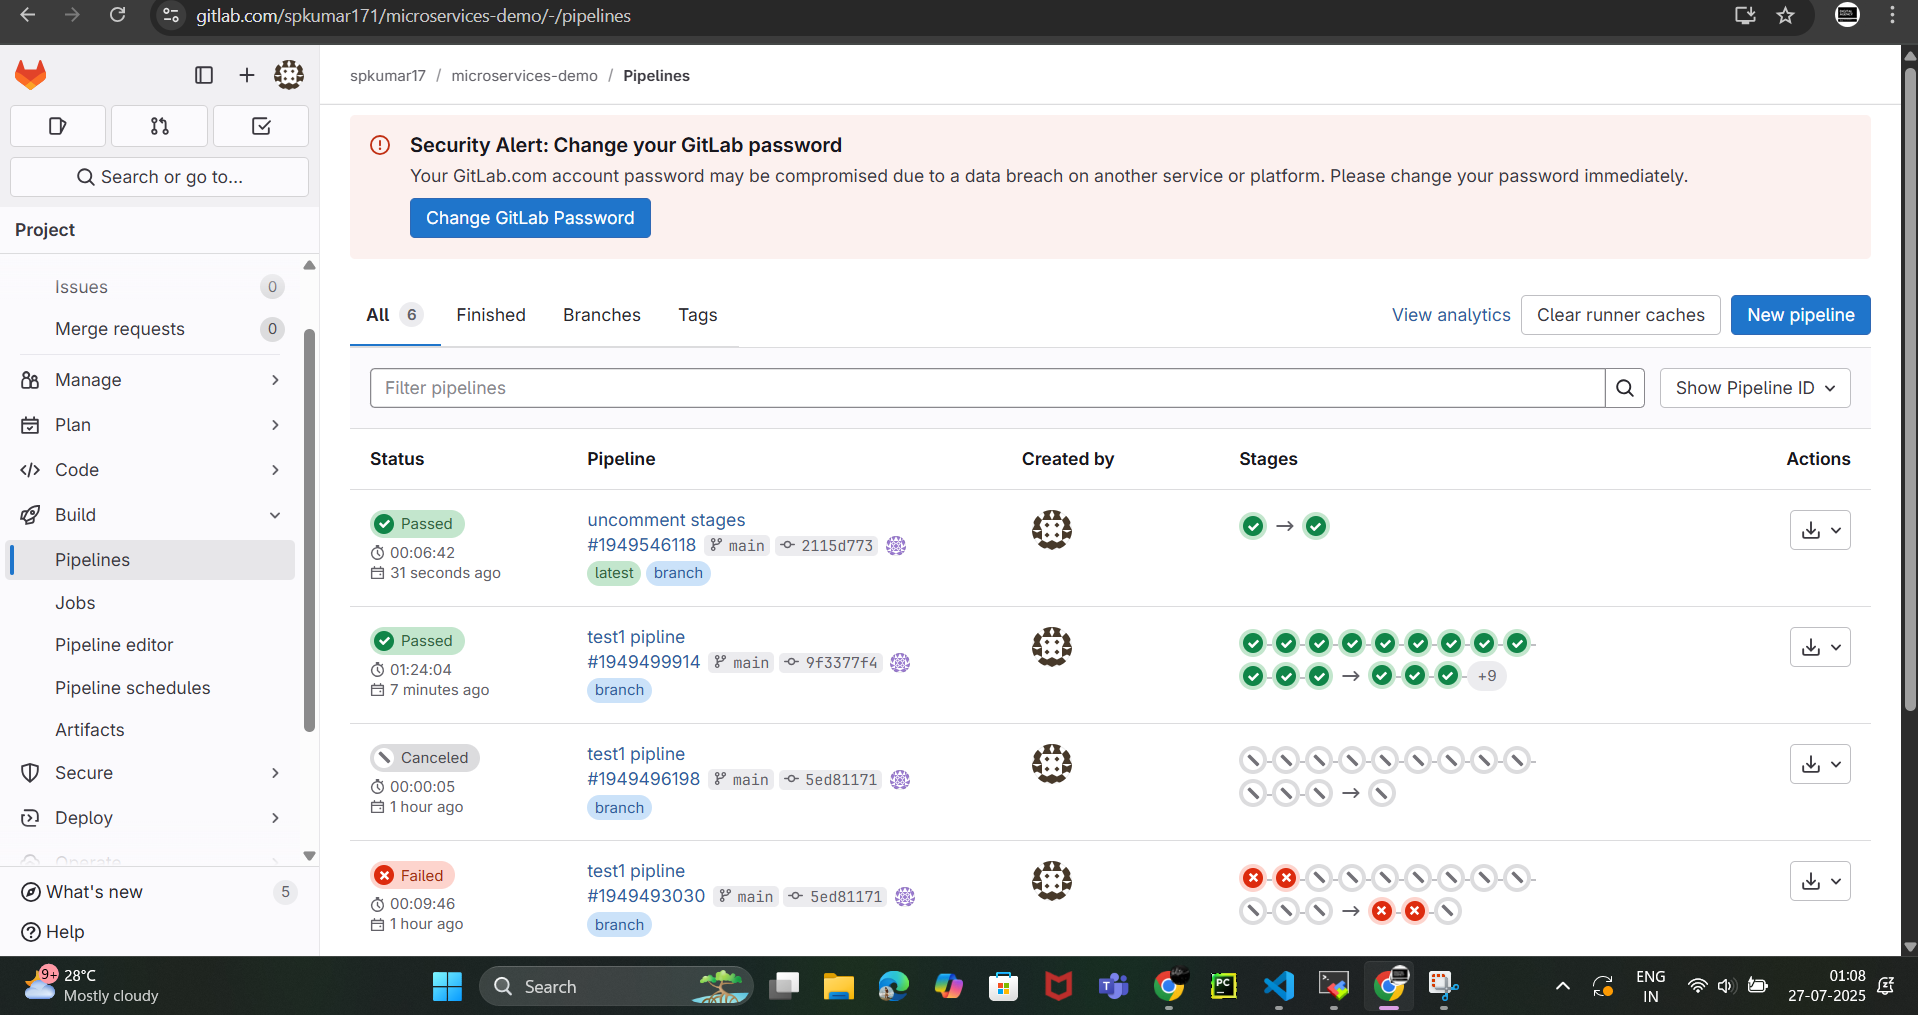Screen dimensions: 1918x1015
Task: Open the to-do list shortcut icon
Action: click(x=261, y=126)
